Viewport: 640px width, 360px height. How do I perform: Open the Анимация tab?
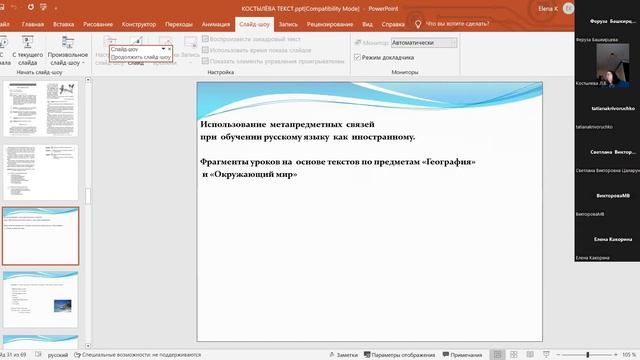point(216,24)
